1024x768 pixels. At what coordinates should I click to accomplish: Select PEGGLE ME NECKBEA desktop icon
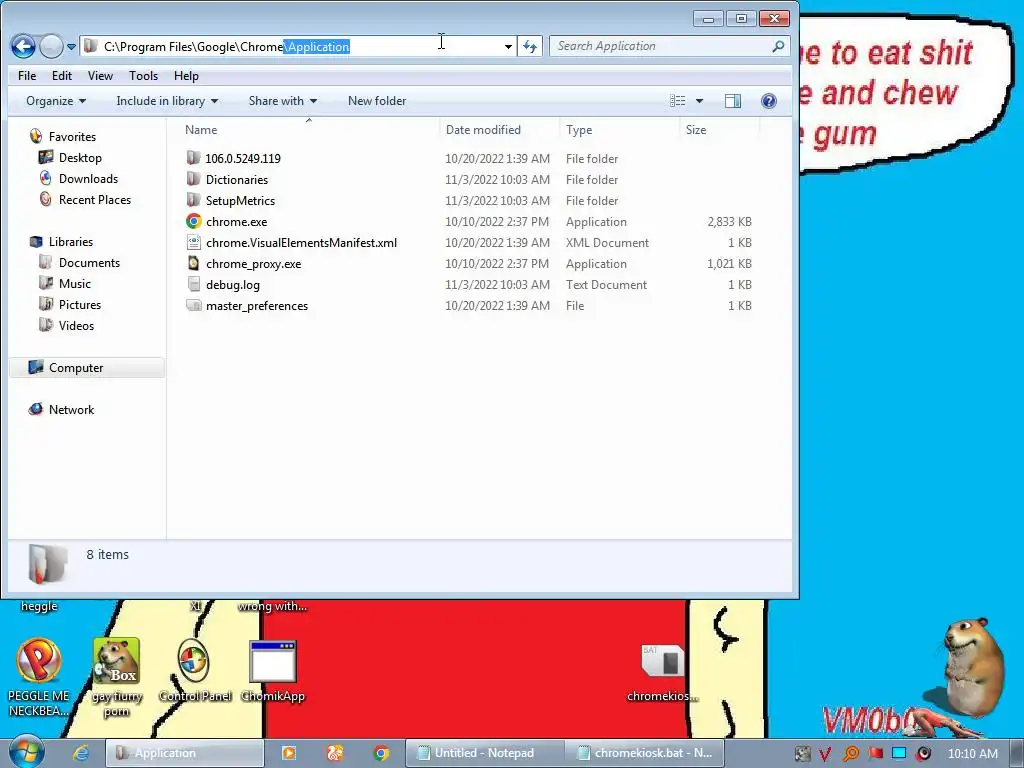tap(39, 677)
